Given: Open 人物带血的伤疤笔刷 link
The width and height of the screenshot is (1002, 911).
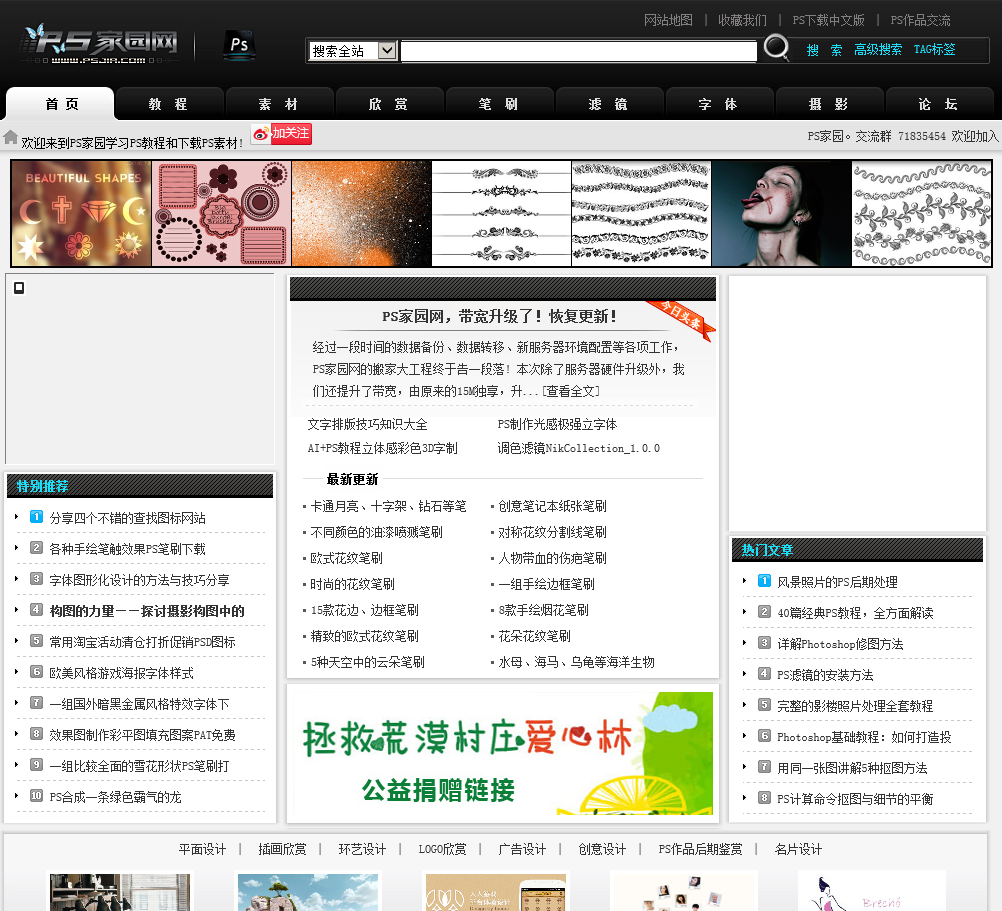Looking at the screenshot, I should pyautogui.click(x=553, y=558).
